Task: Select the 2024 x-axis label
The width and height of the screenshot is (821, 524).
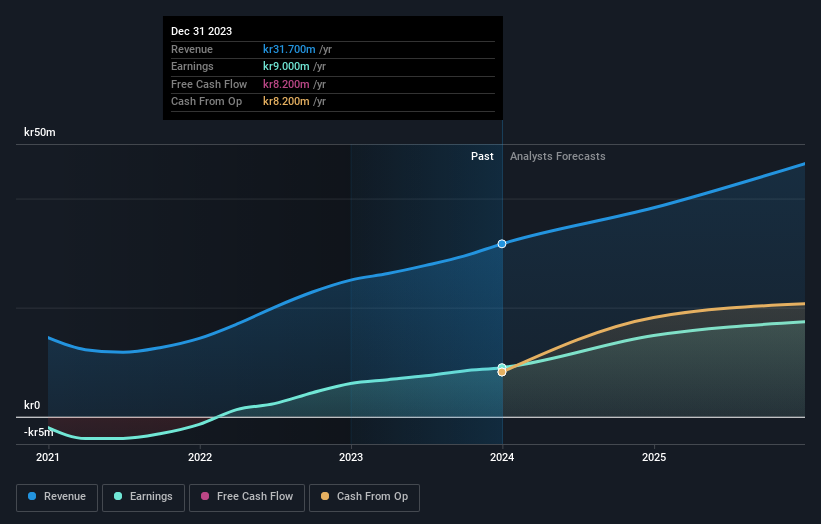Action: [x=502, y=458]
